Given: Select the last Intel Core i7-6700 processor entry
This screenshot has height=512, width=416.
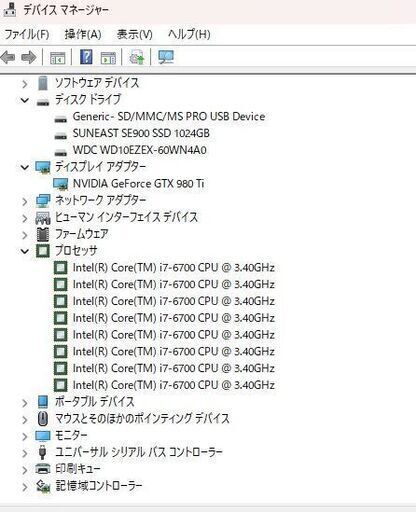Looking at the screenshot, I should [x=174, y=385].
